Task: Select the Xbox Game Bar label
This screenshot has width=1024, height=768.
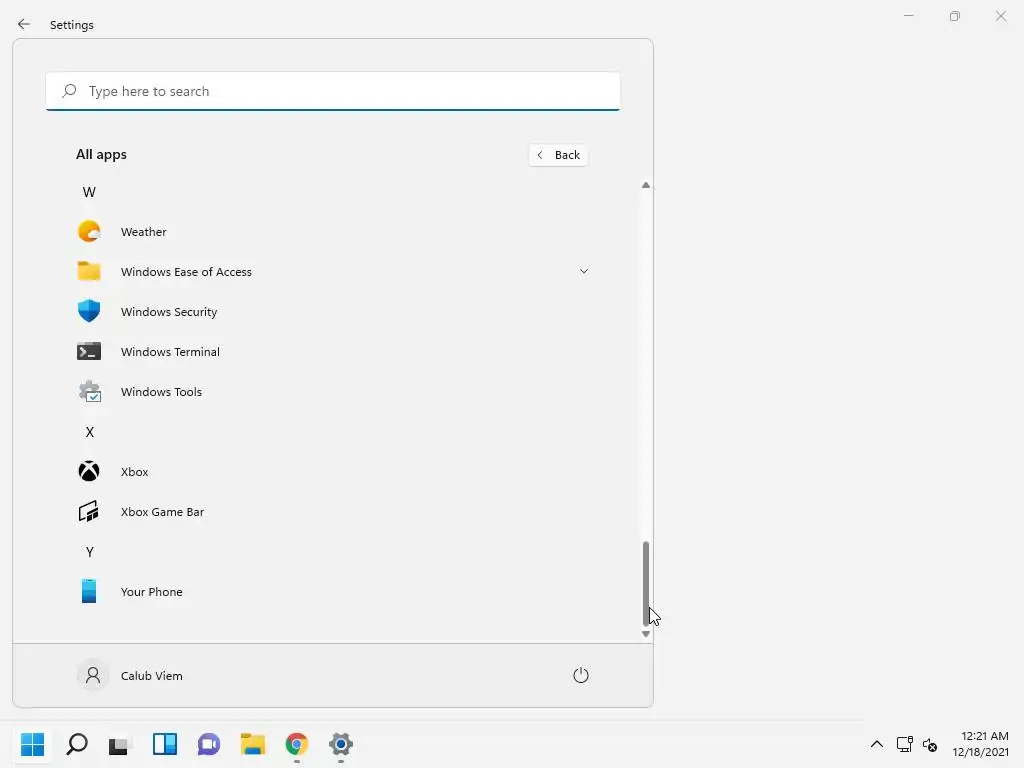Action: pos(163,512)
